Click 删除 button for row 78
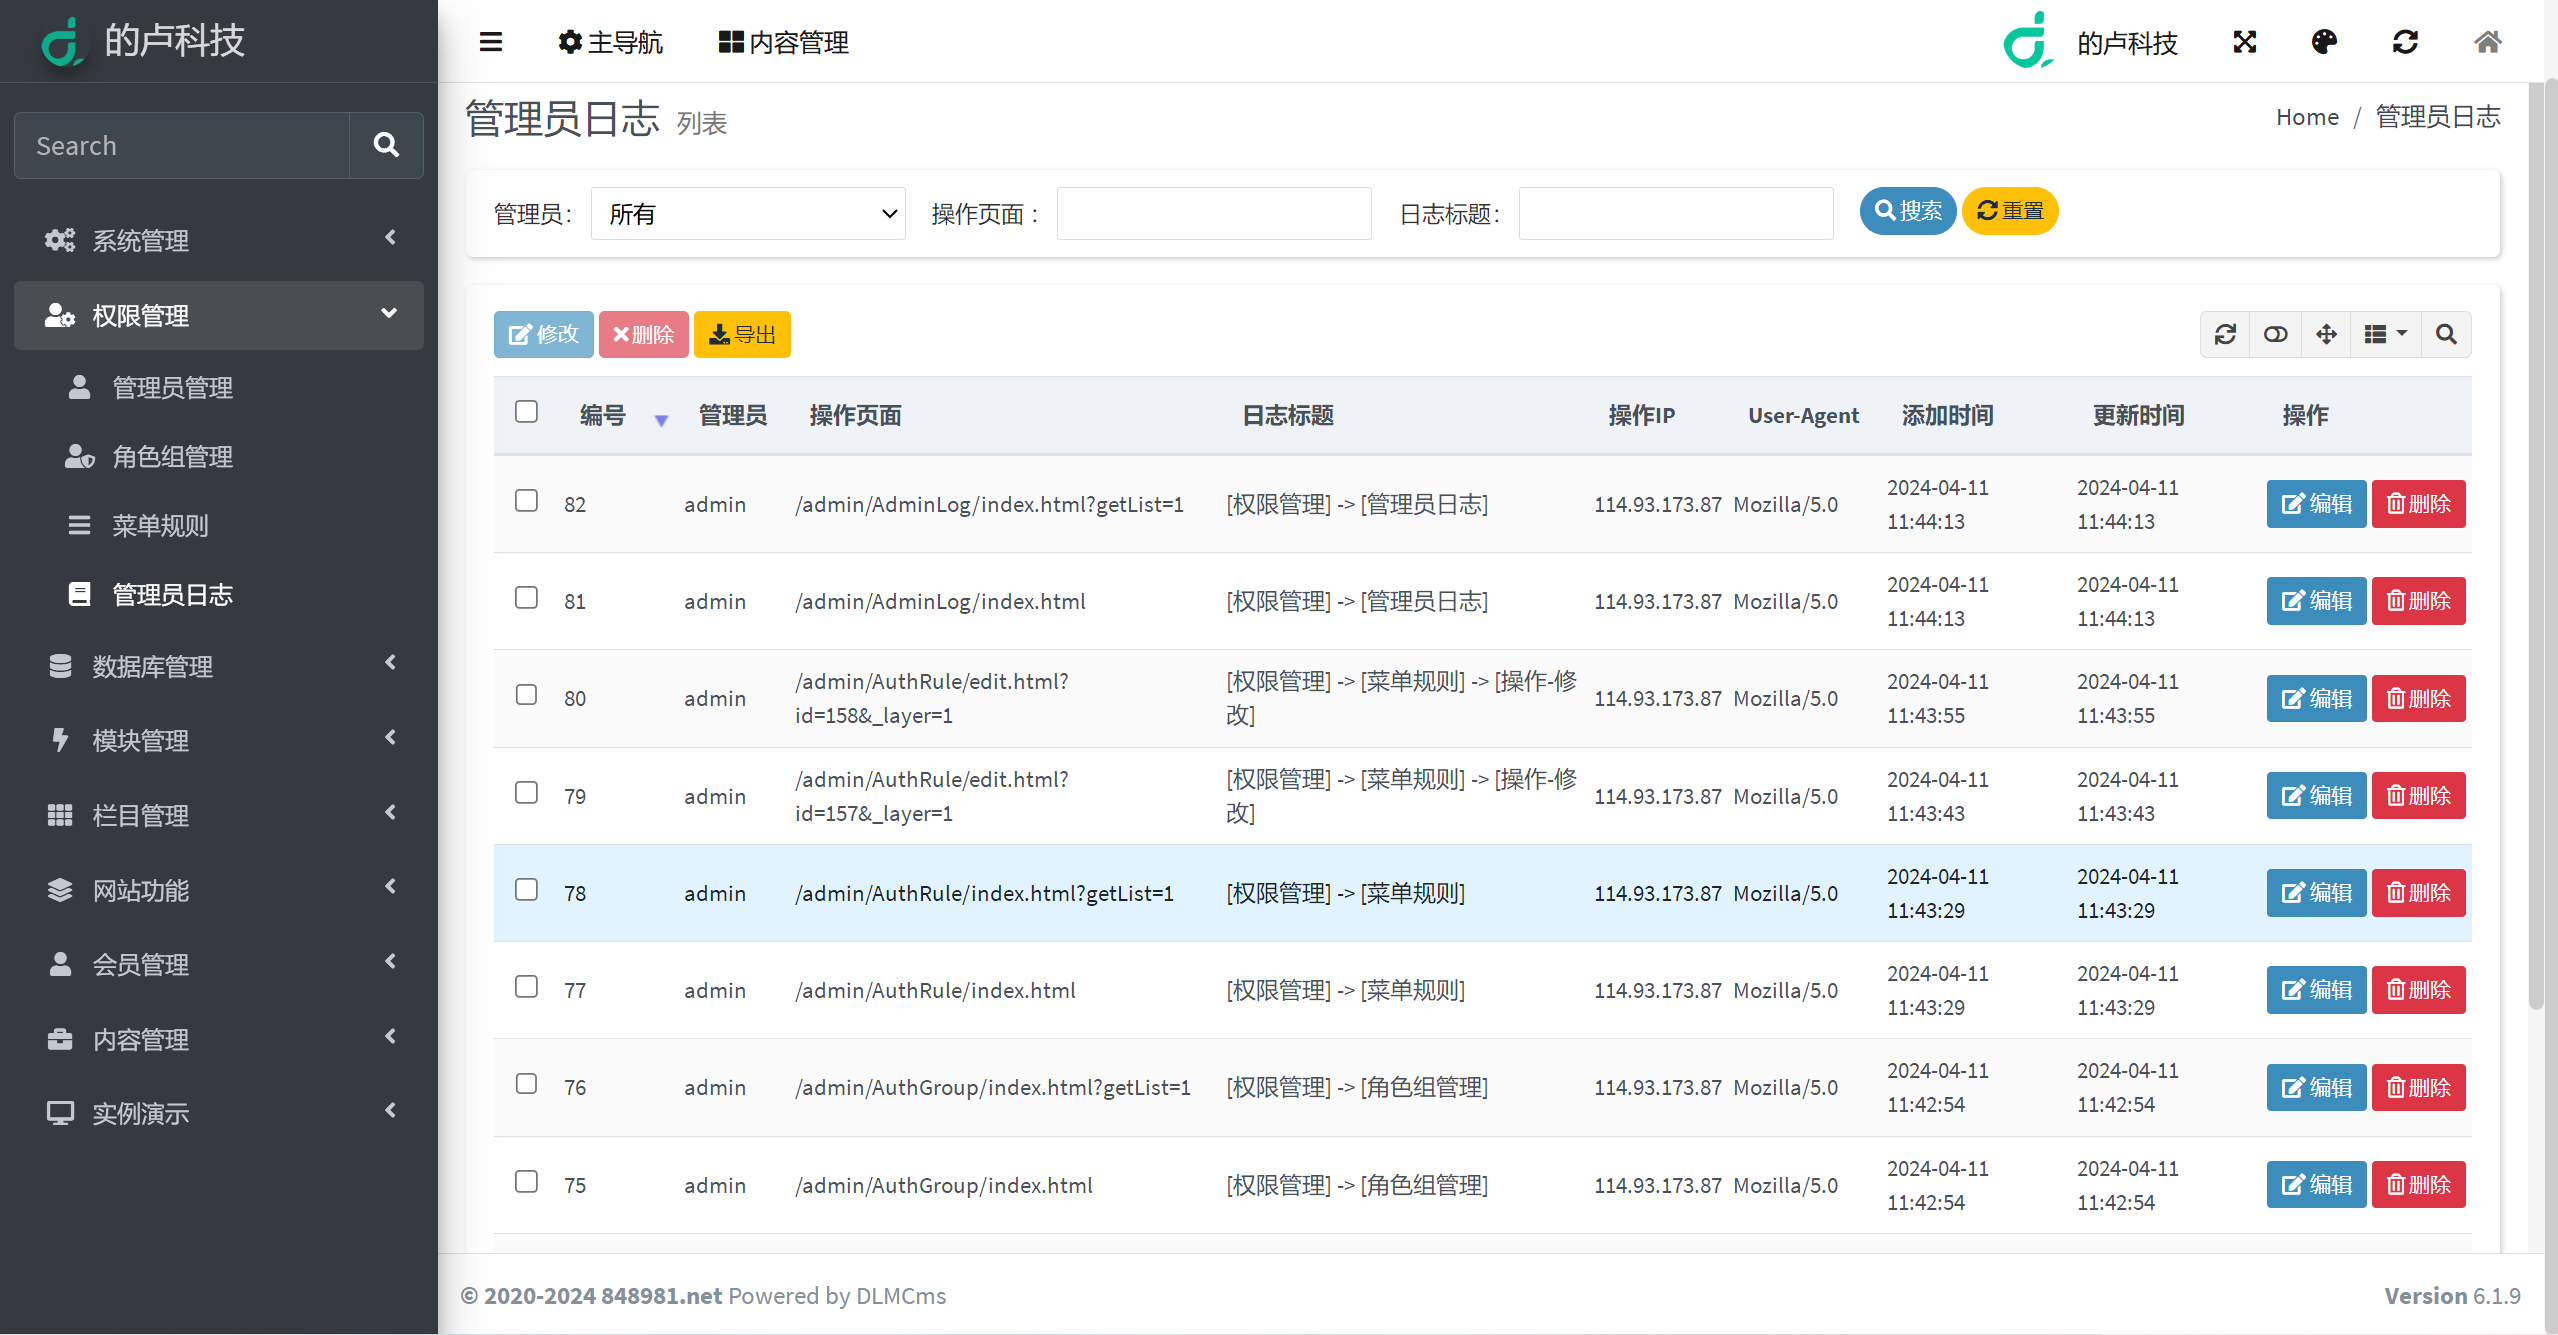2558x1335 pixels. (x=2418, y=892)
